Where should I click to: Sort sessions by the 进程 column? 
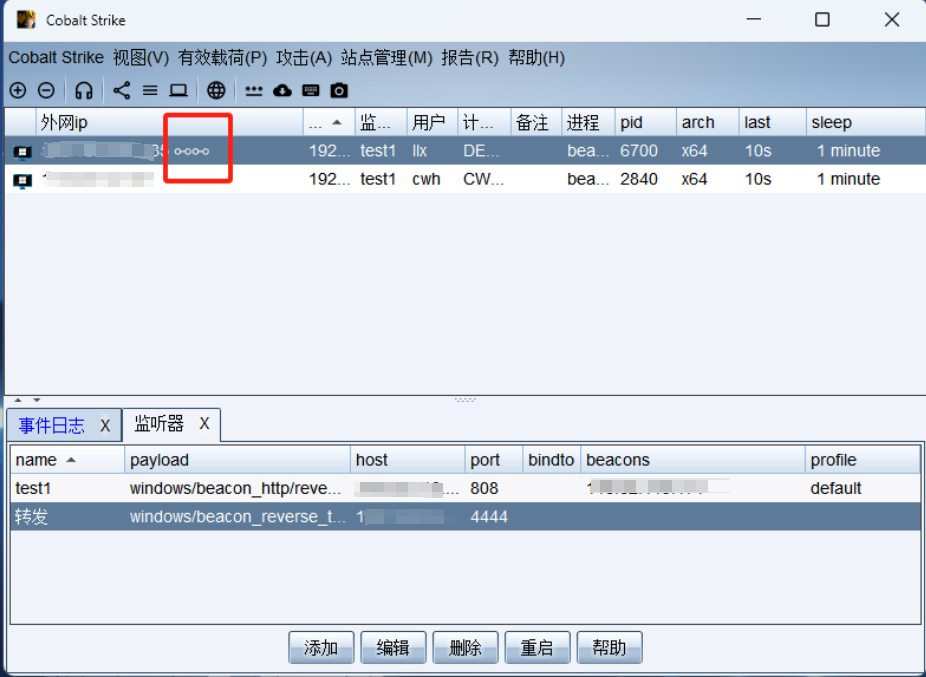click(588, 122)
